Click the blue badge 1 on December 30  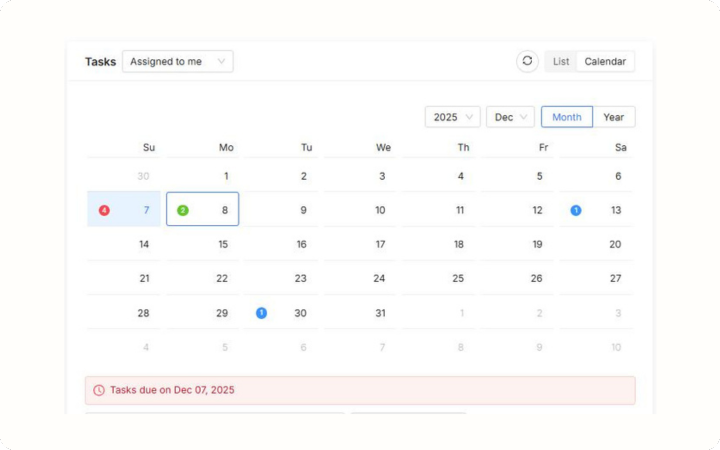(x=261, y=313)
